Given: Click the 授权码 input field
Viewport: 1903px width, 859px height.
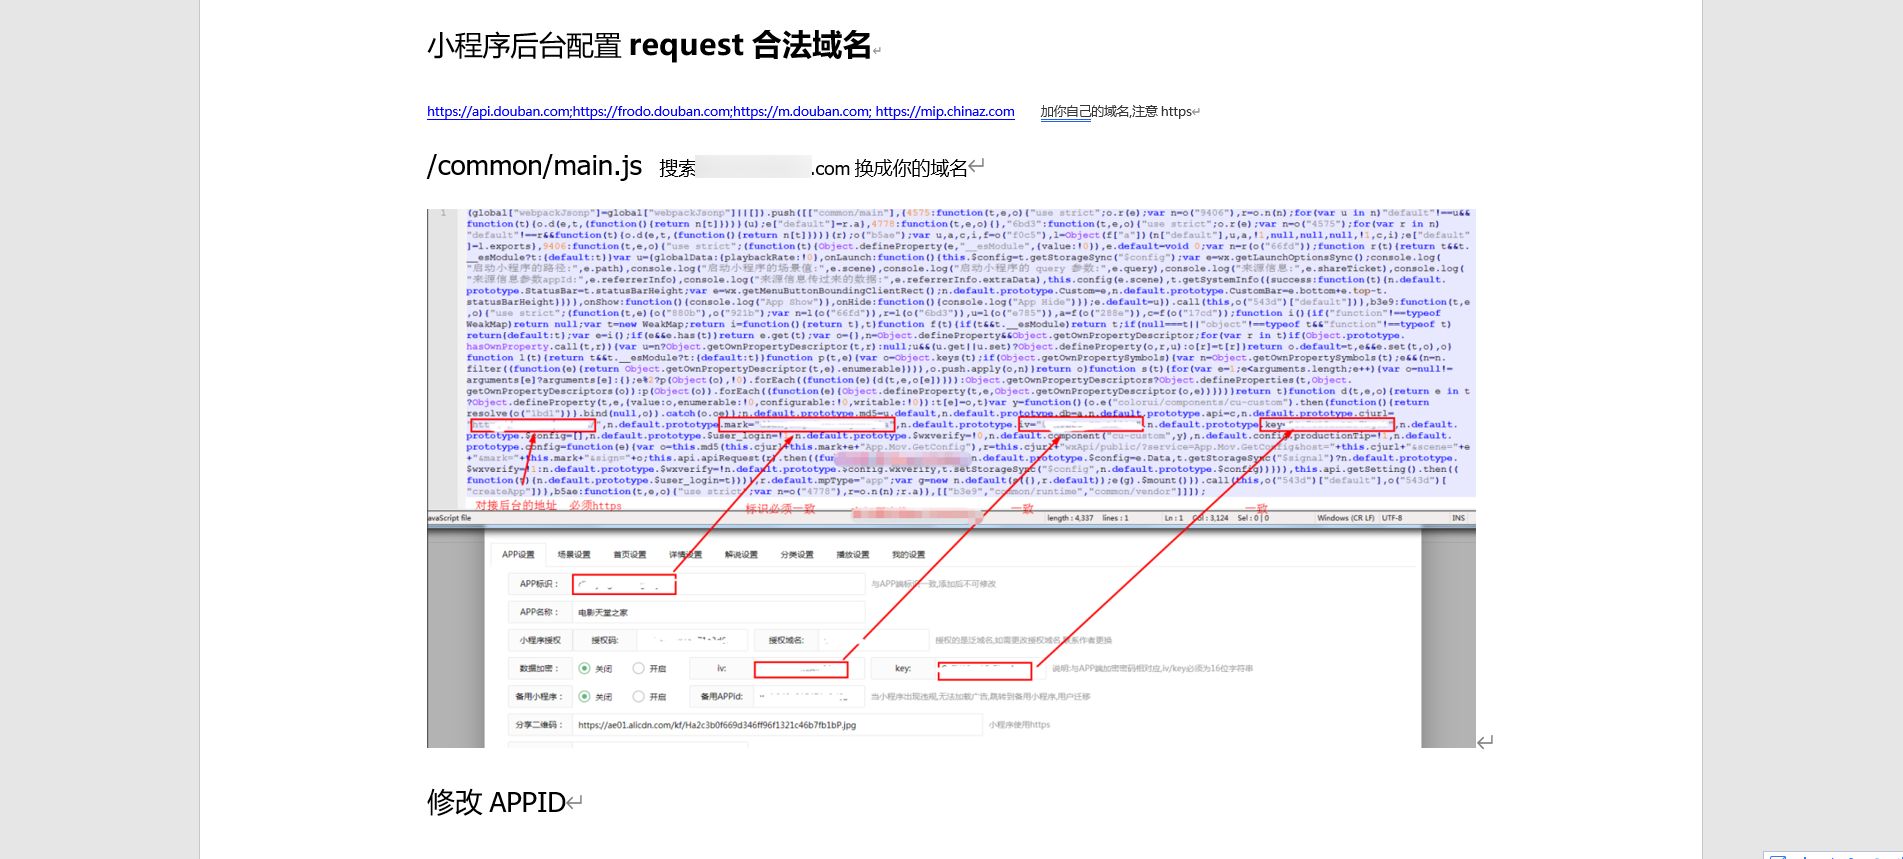Looking at the screenshot, I should pos(690,640).
